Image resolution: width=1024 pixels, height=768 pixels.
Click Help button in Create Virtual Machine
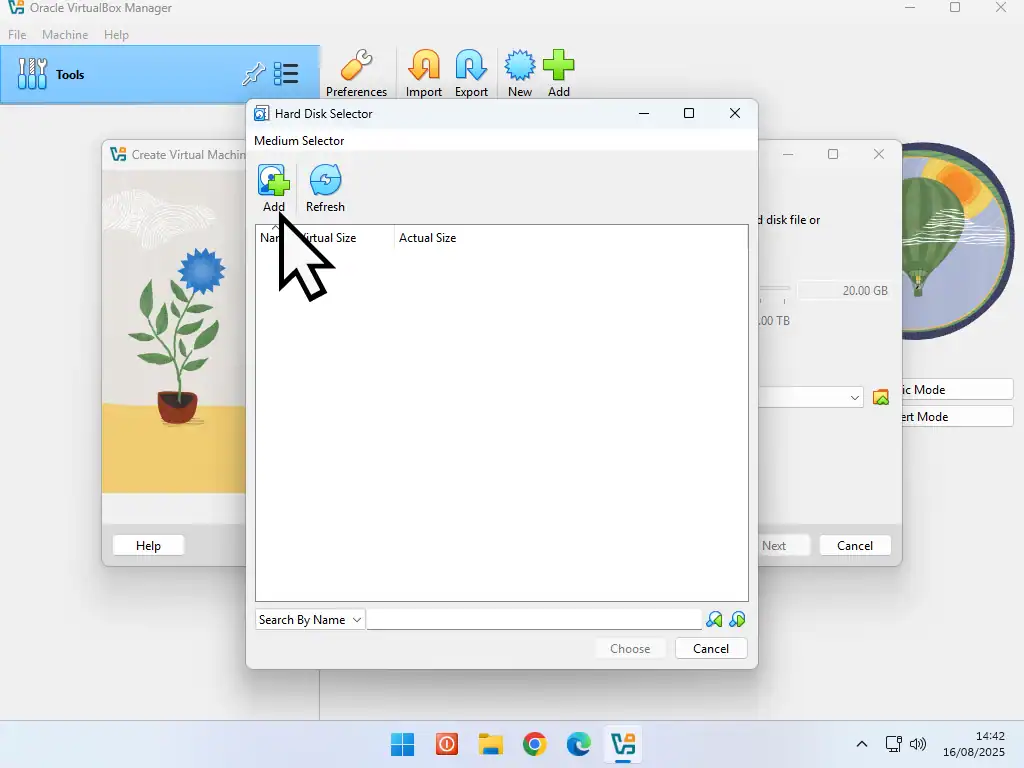point(148,546)
